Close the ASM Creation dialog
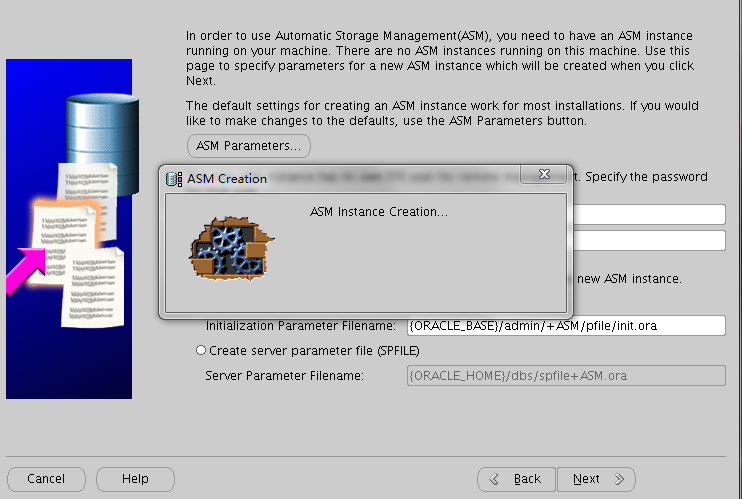This screenshot has width=742, height=499. [544, 174]
